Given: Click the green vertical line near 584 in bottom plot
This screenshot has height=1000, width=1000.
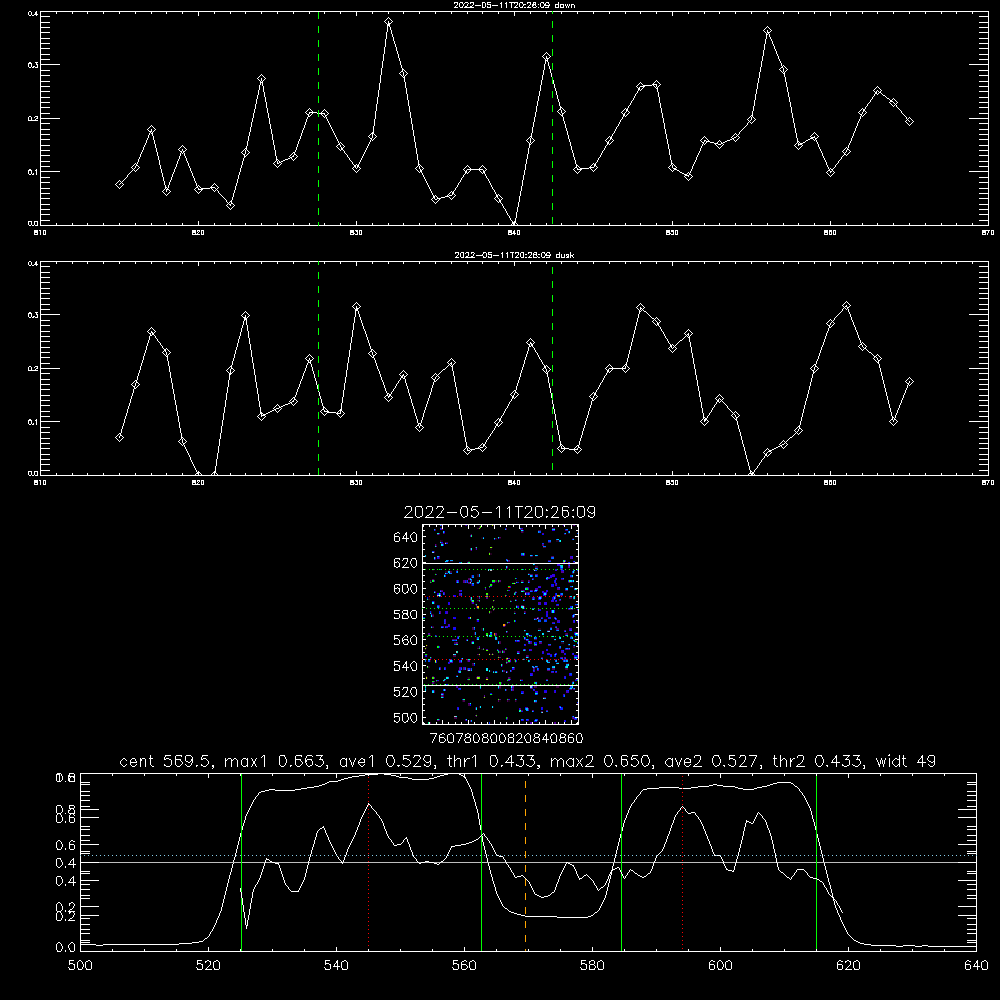Looking at the screenshot, I should tap(621, 860).
